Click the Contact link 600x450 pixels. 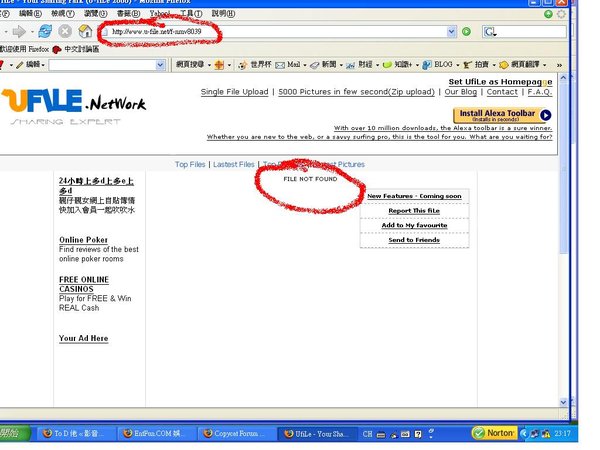502,92
